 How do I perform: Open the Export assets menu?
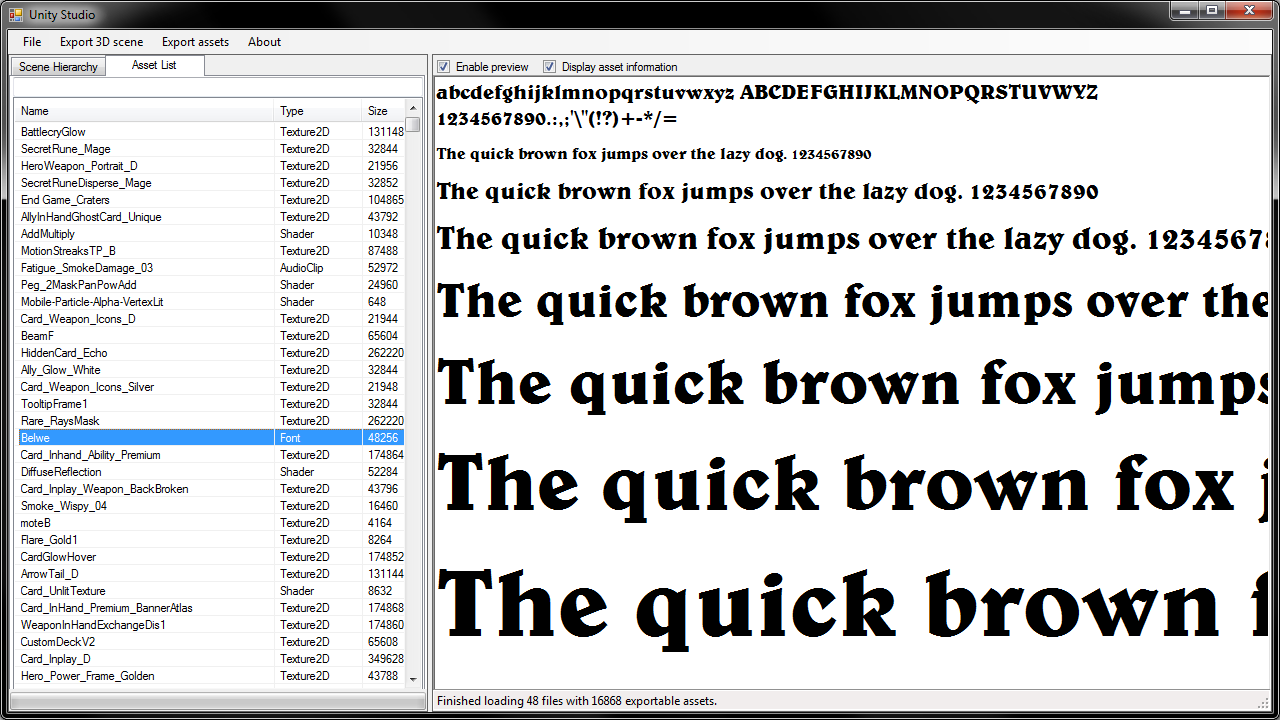coord(195,42)
